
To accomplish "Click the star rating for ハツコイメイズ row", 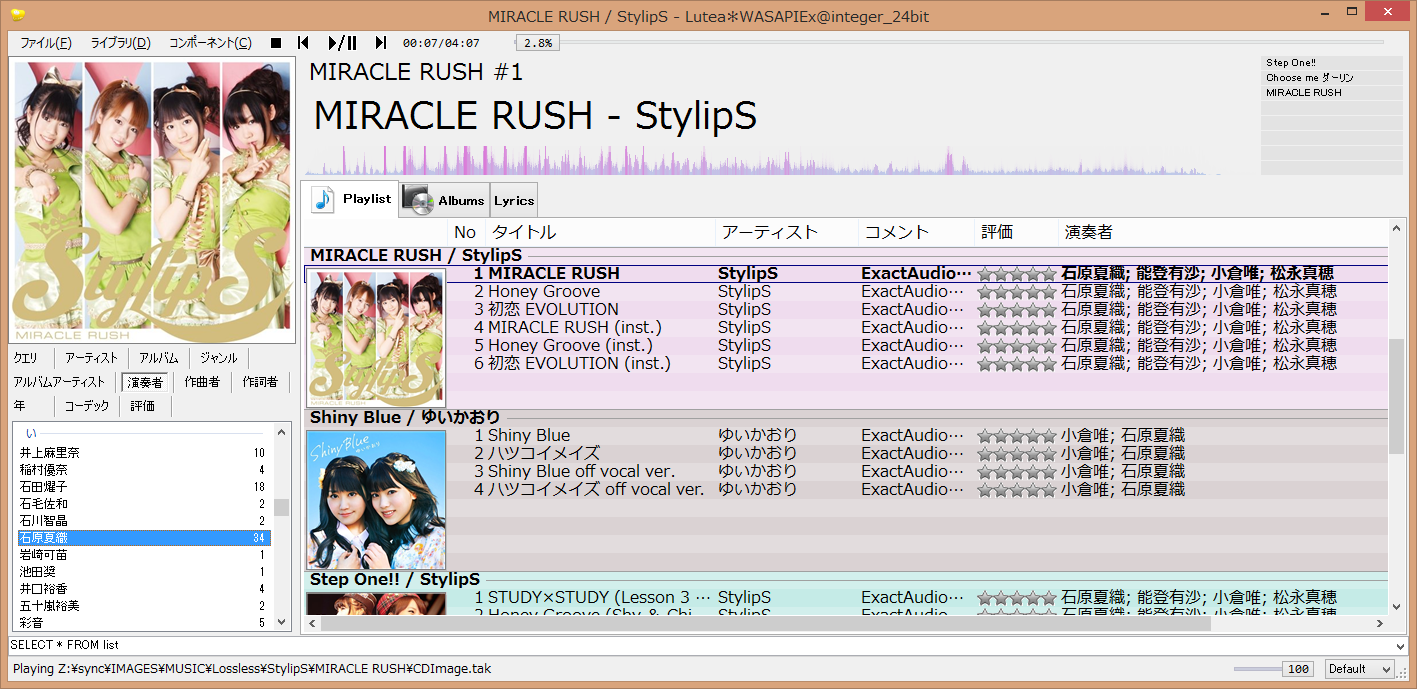I will [1016, 453].
